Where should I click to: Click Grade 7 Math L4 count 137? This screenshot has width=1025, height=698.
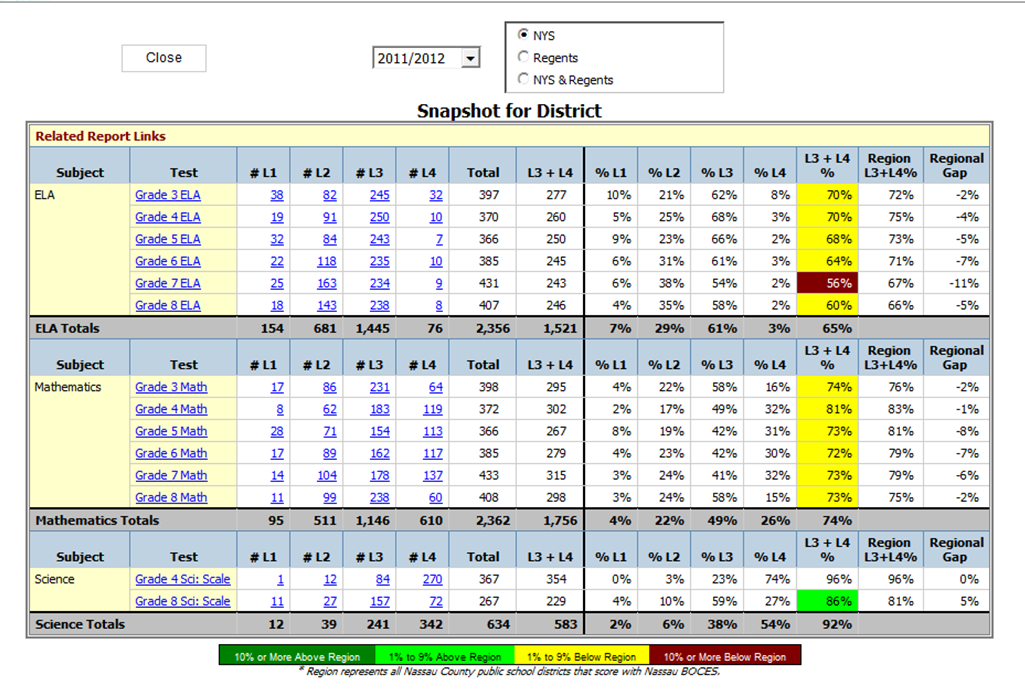point(433,476)
